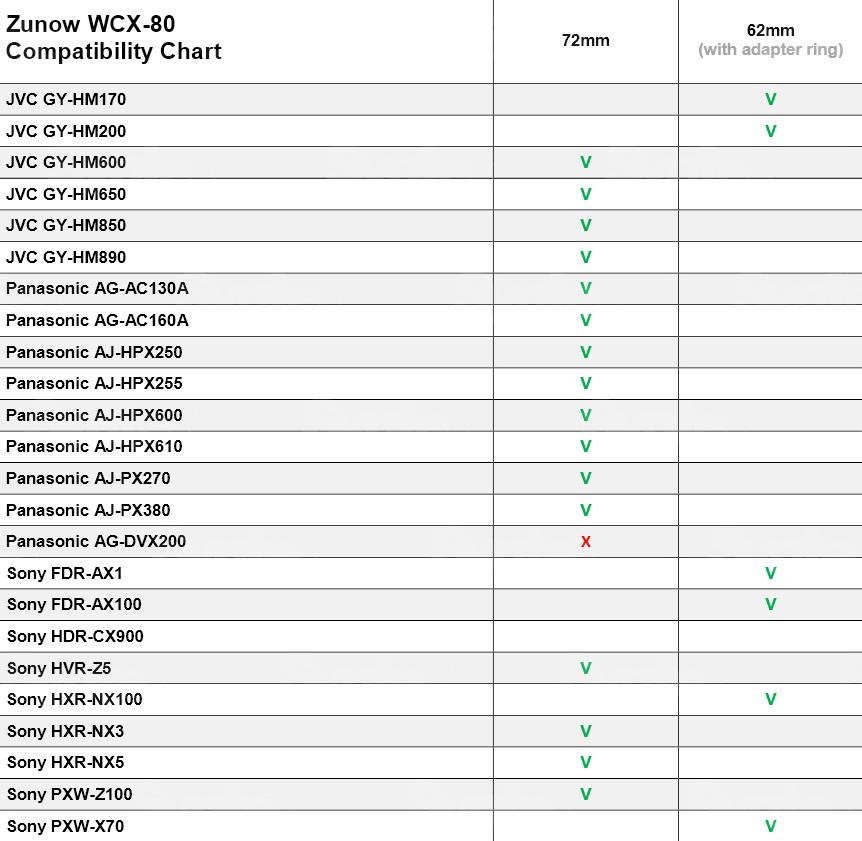This screenshot has height=841, width=862.
Task: Click the 72mm column header
Action: pyautogui.click(x=585, y=41)
